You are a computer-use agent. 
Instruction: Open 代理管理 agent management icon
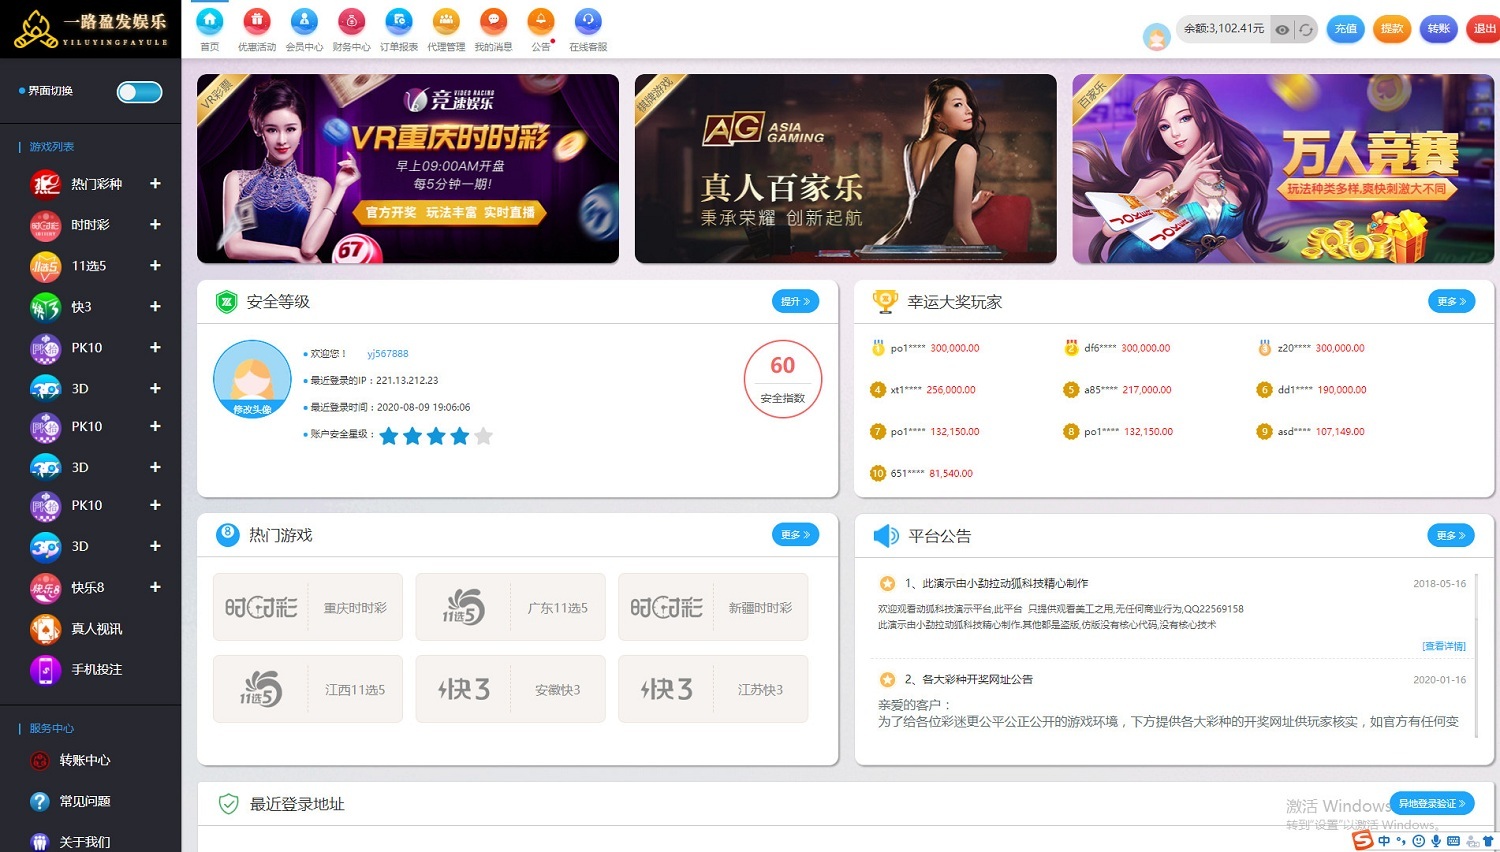446,22
